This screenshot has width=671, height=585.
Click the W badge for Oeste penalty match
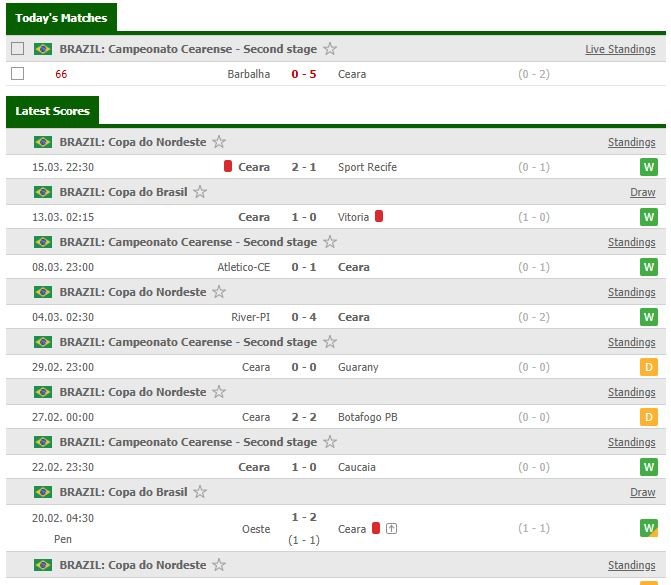point(649,528)
